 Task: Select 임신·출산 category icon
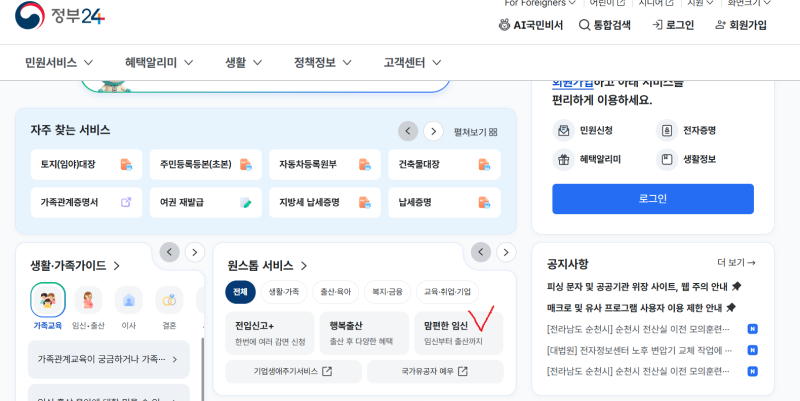(x=88, y=300)
